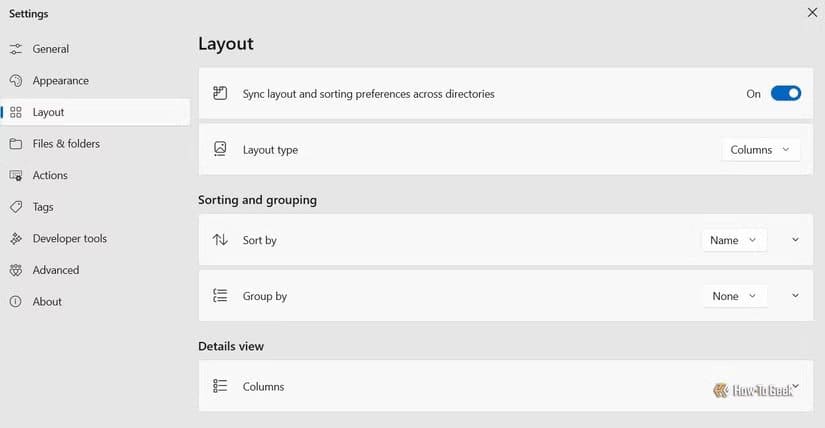The height and width of the screenshot is (428, 825).
Task: Click the Advanced icon in sidebar
Action: click(16, 270)
